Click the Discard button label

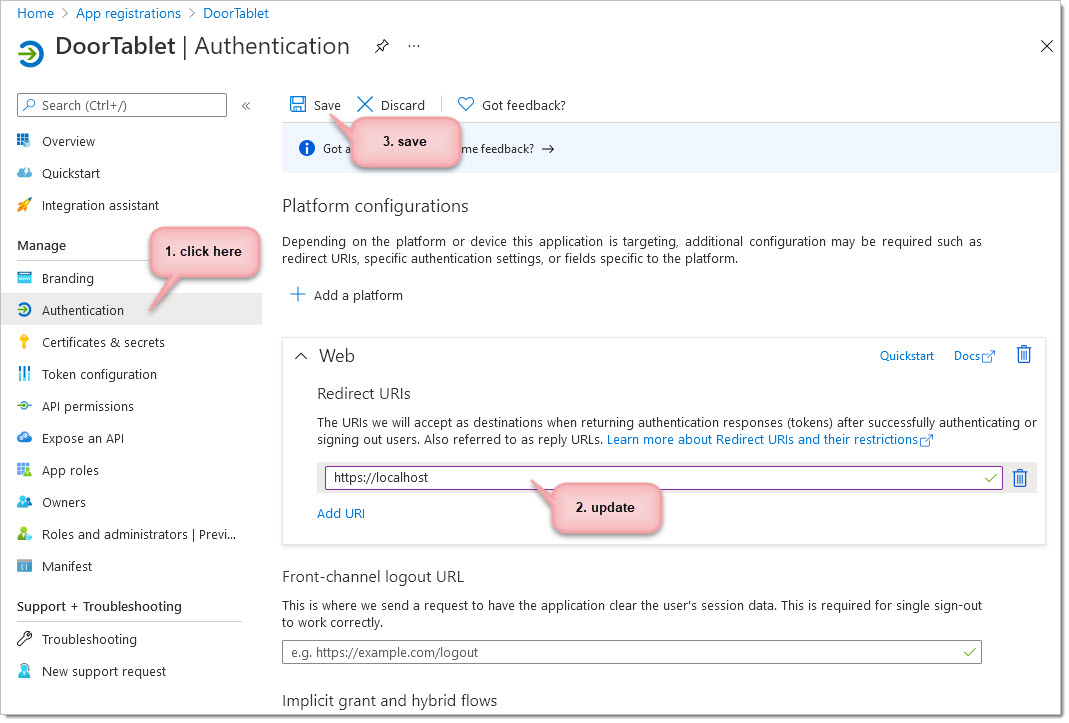point(402,106)
